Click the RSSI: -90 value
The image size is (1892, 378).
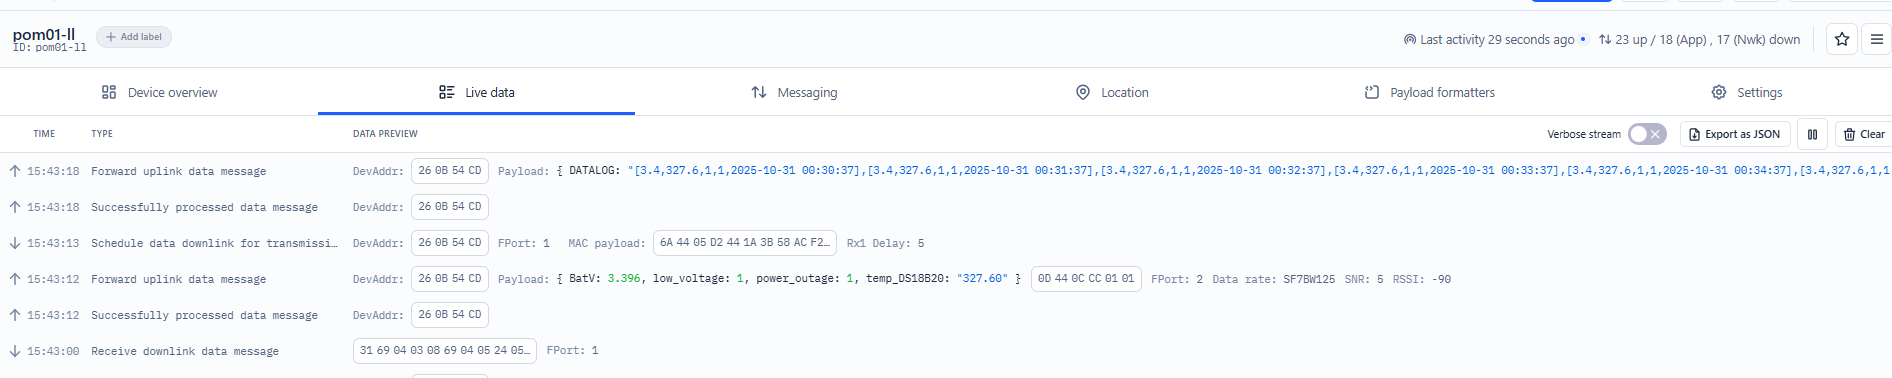(x=1422, y=279)
